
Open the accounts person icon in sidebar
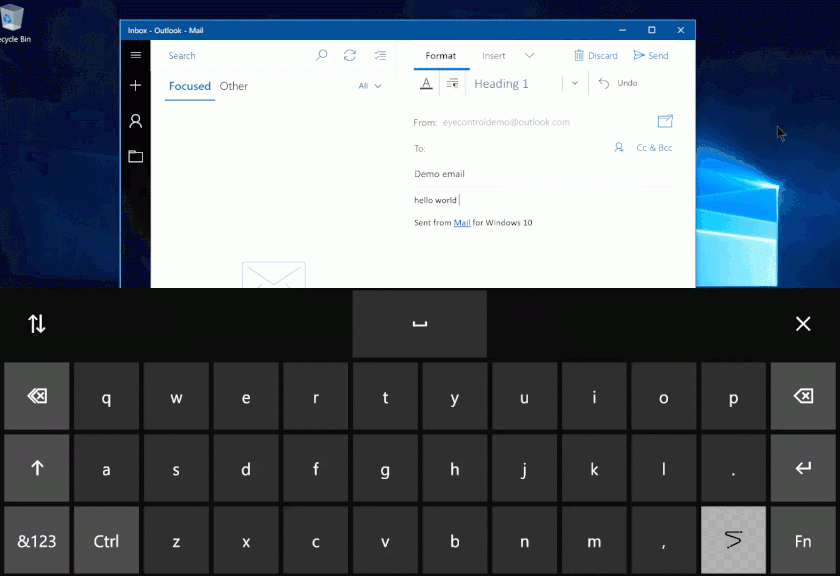(x=136, y=121)
